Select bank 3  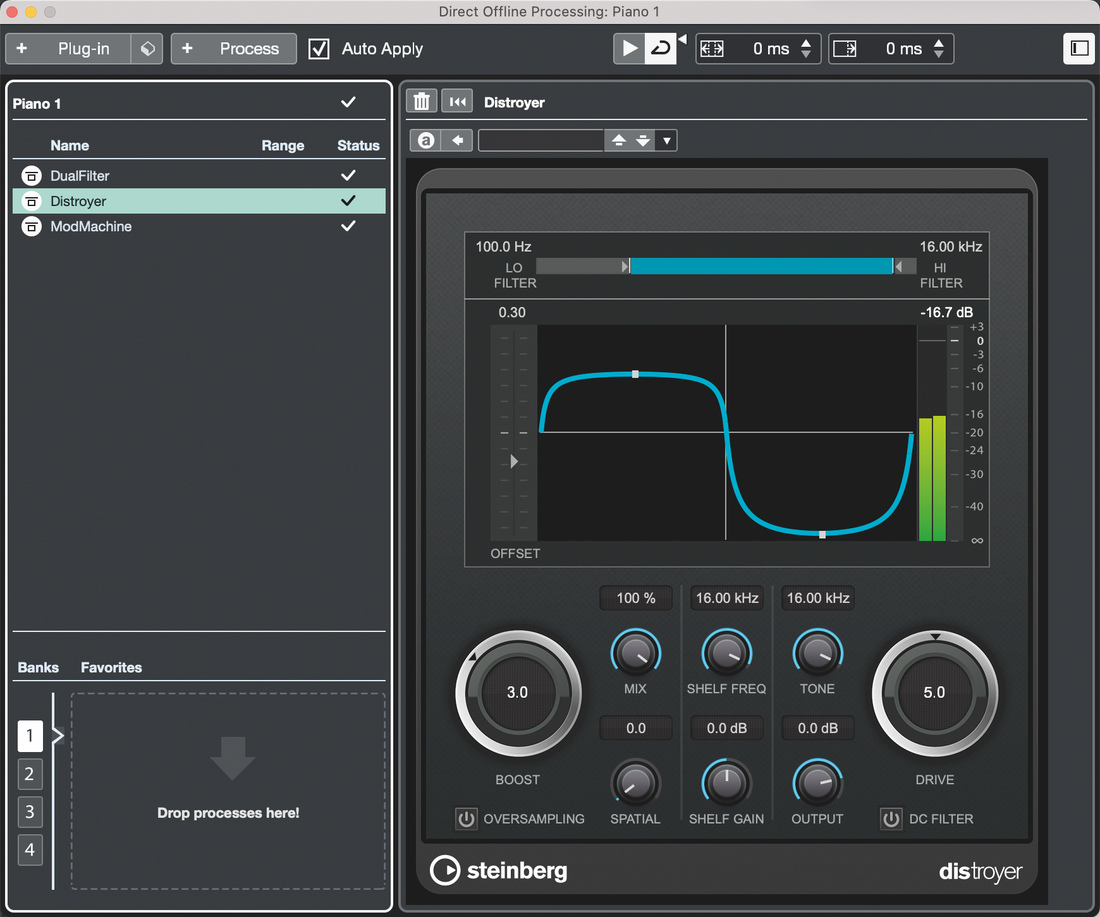(x=29, y=812)
